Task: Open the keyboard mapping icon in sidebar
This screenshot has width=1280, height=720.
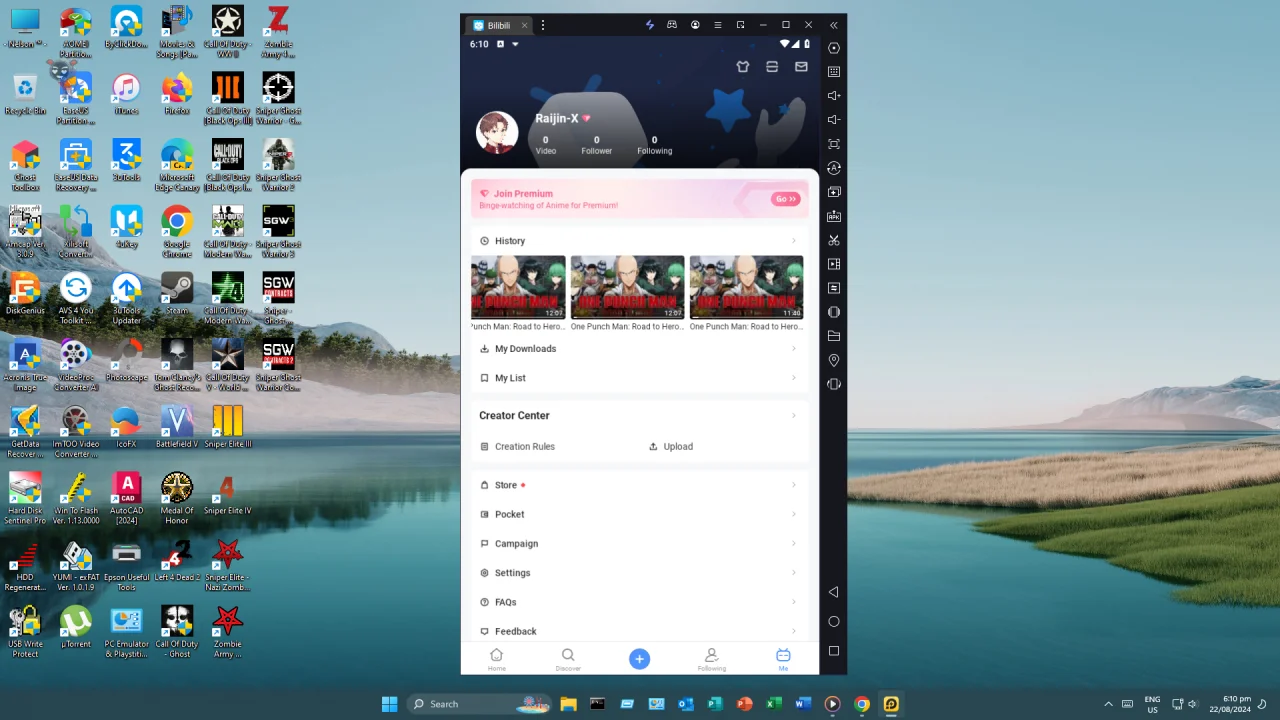Action: (834, 72)
